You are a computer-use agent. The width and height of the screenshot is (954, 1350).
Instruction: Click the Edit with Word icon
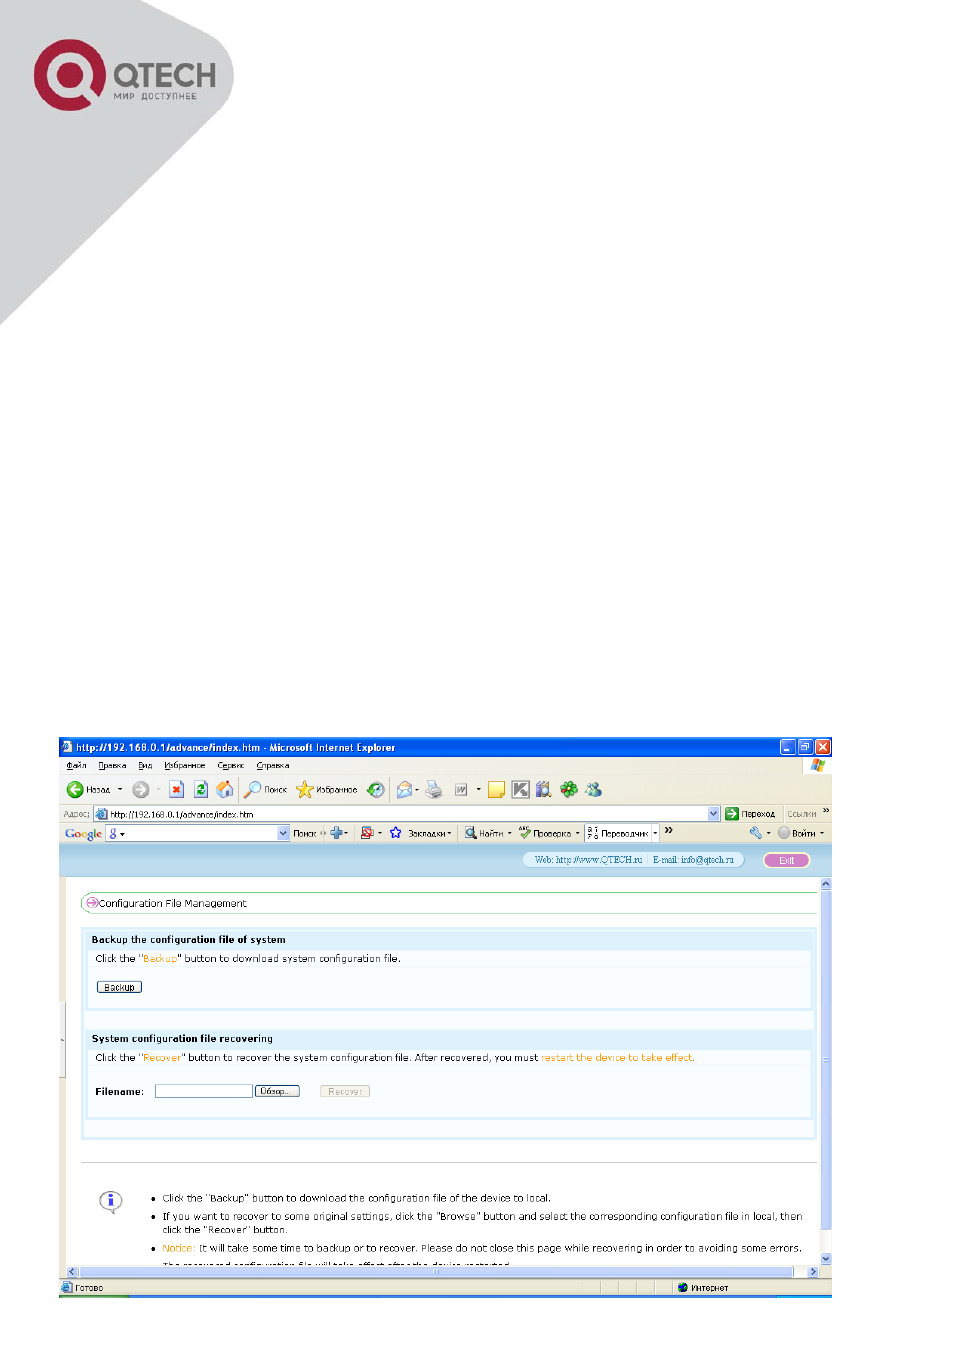[461, 789]
